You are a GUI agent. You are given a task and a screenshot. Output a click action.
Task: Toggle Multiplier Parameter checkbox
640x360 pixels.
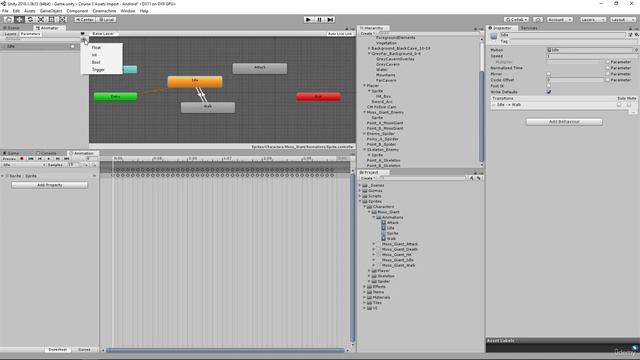tap(608, 62)
